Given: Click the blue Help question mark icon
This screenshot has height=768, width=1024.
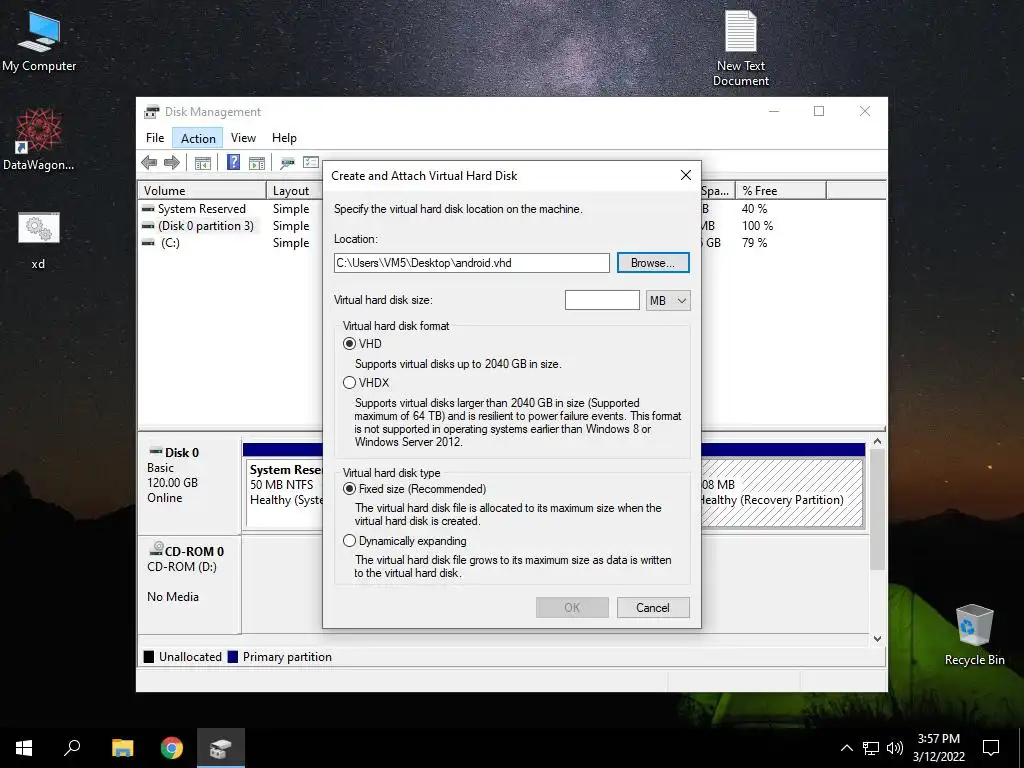Looking at the screenshot, I should [233, 162].
